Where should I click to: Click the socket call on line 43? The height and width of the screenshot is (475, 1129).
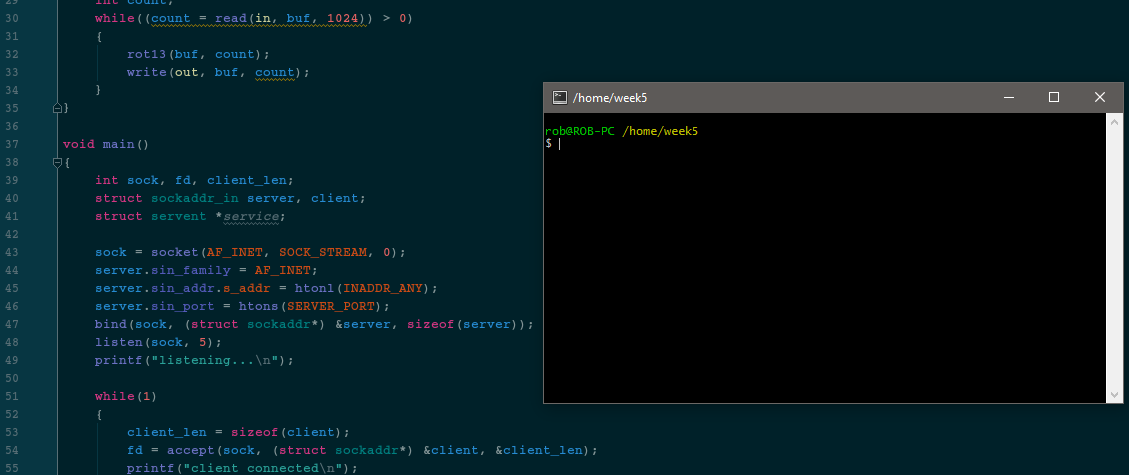click(x=174, y=252)
